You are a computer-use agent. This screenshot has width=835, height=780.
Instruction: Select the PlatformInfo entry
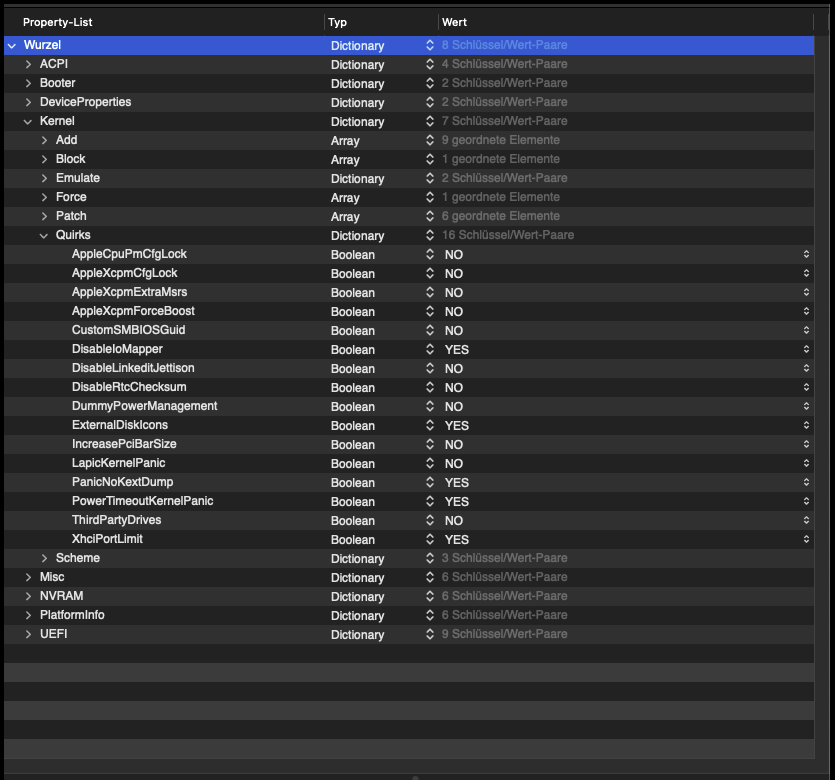pos(72,616)
